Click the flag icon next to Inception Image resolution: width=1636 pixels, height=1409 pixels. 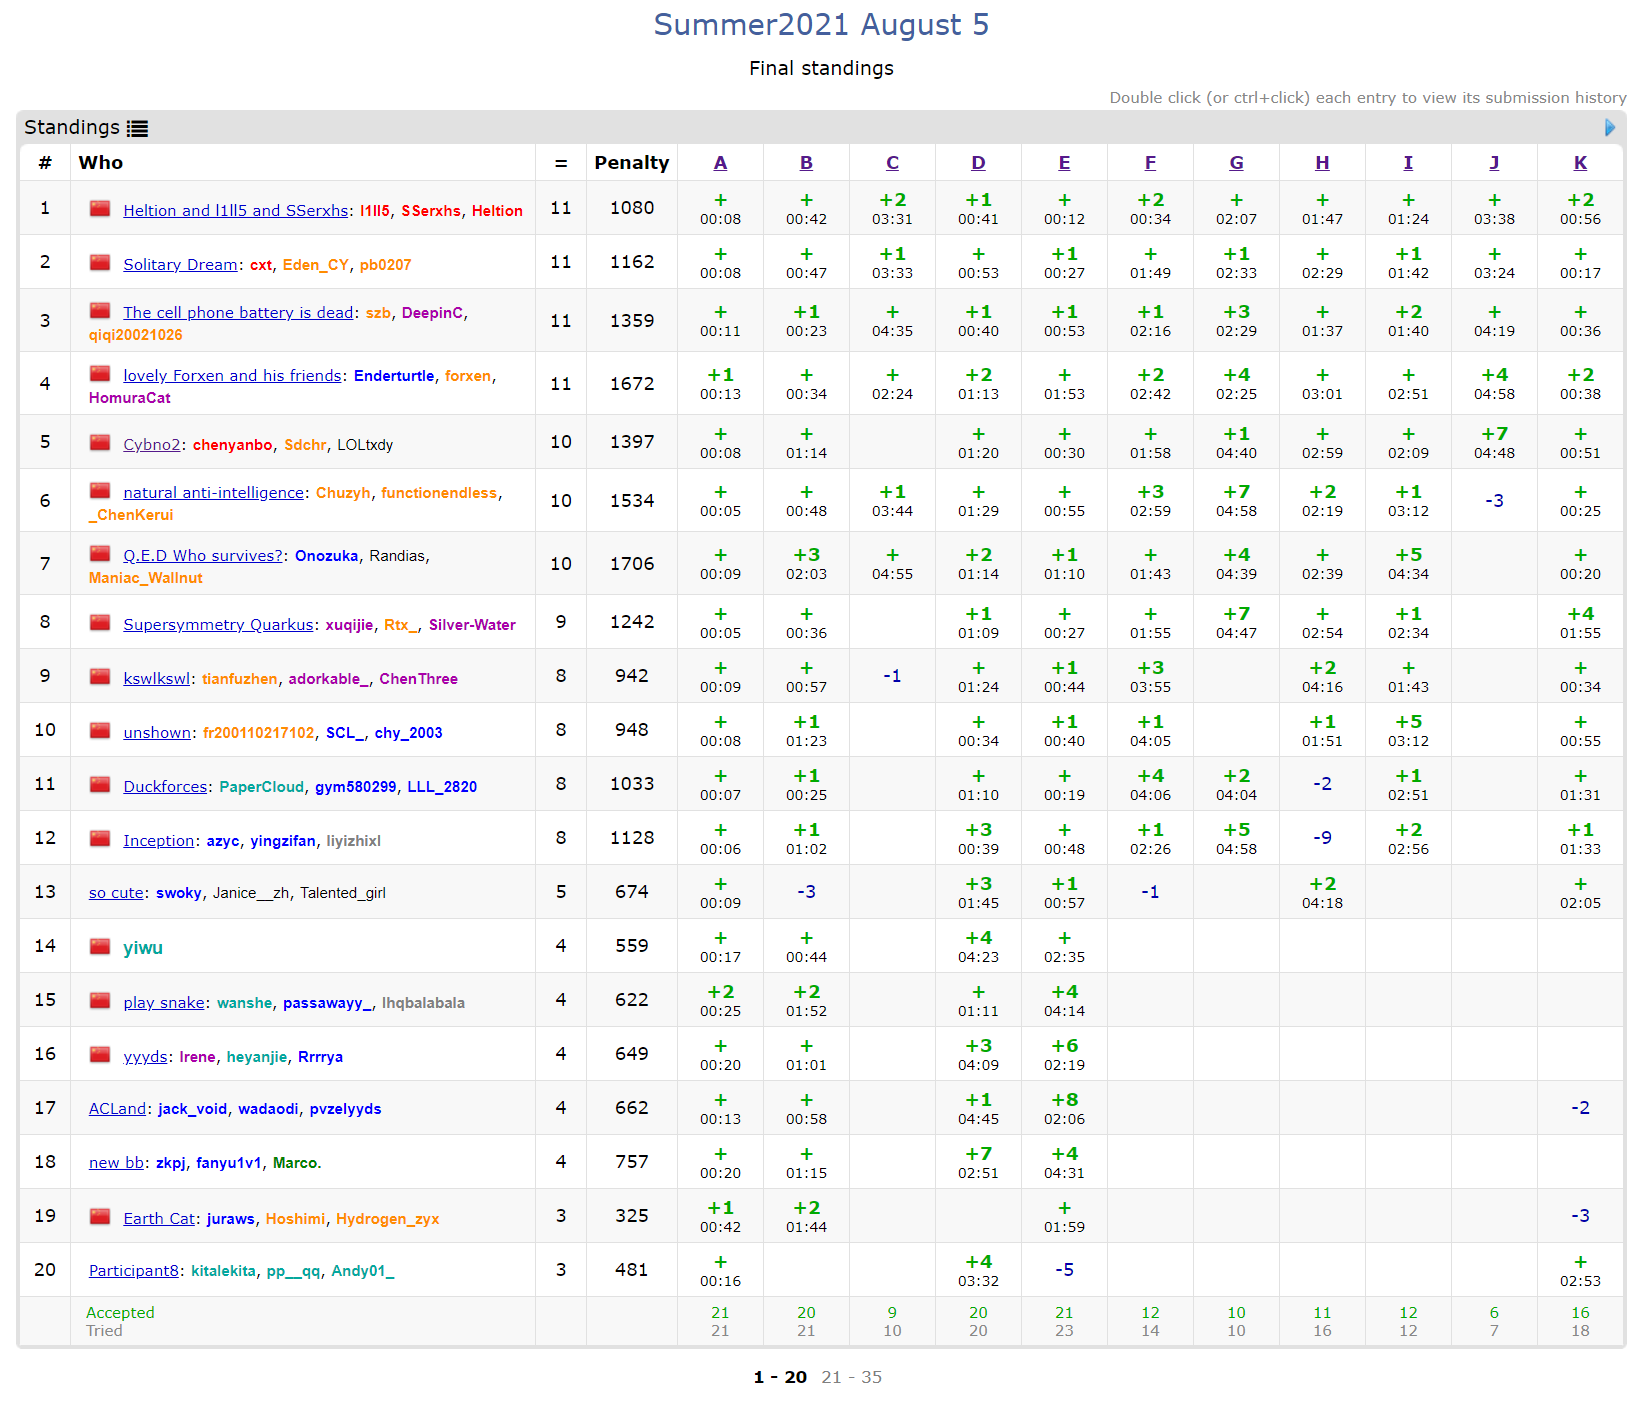[x=100, y=839]
